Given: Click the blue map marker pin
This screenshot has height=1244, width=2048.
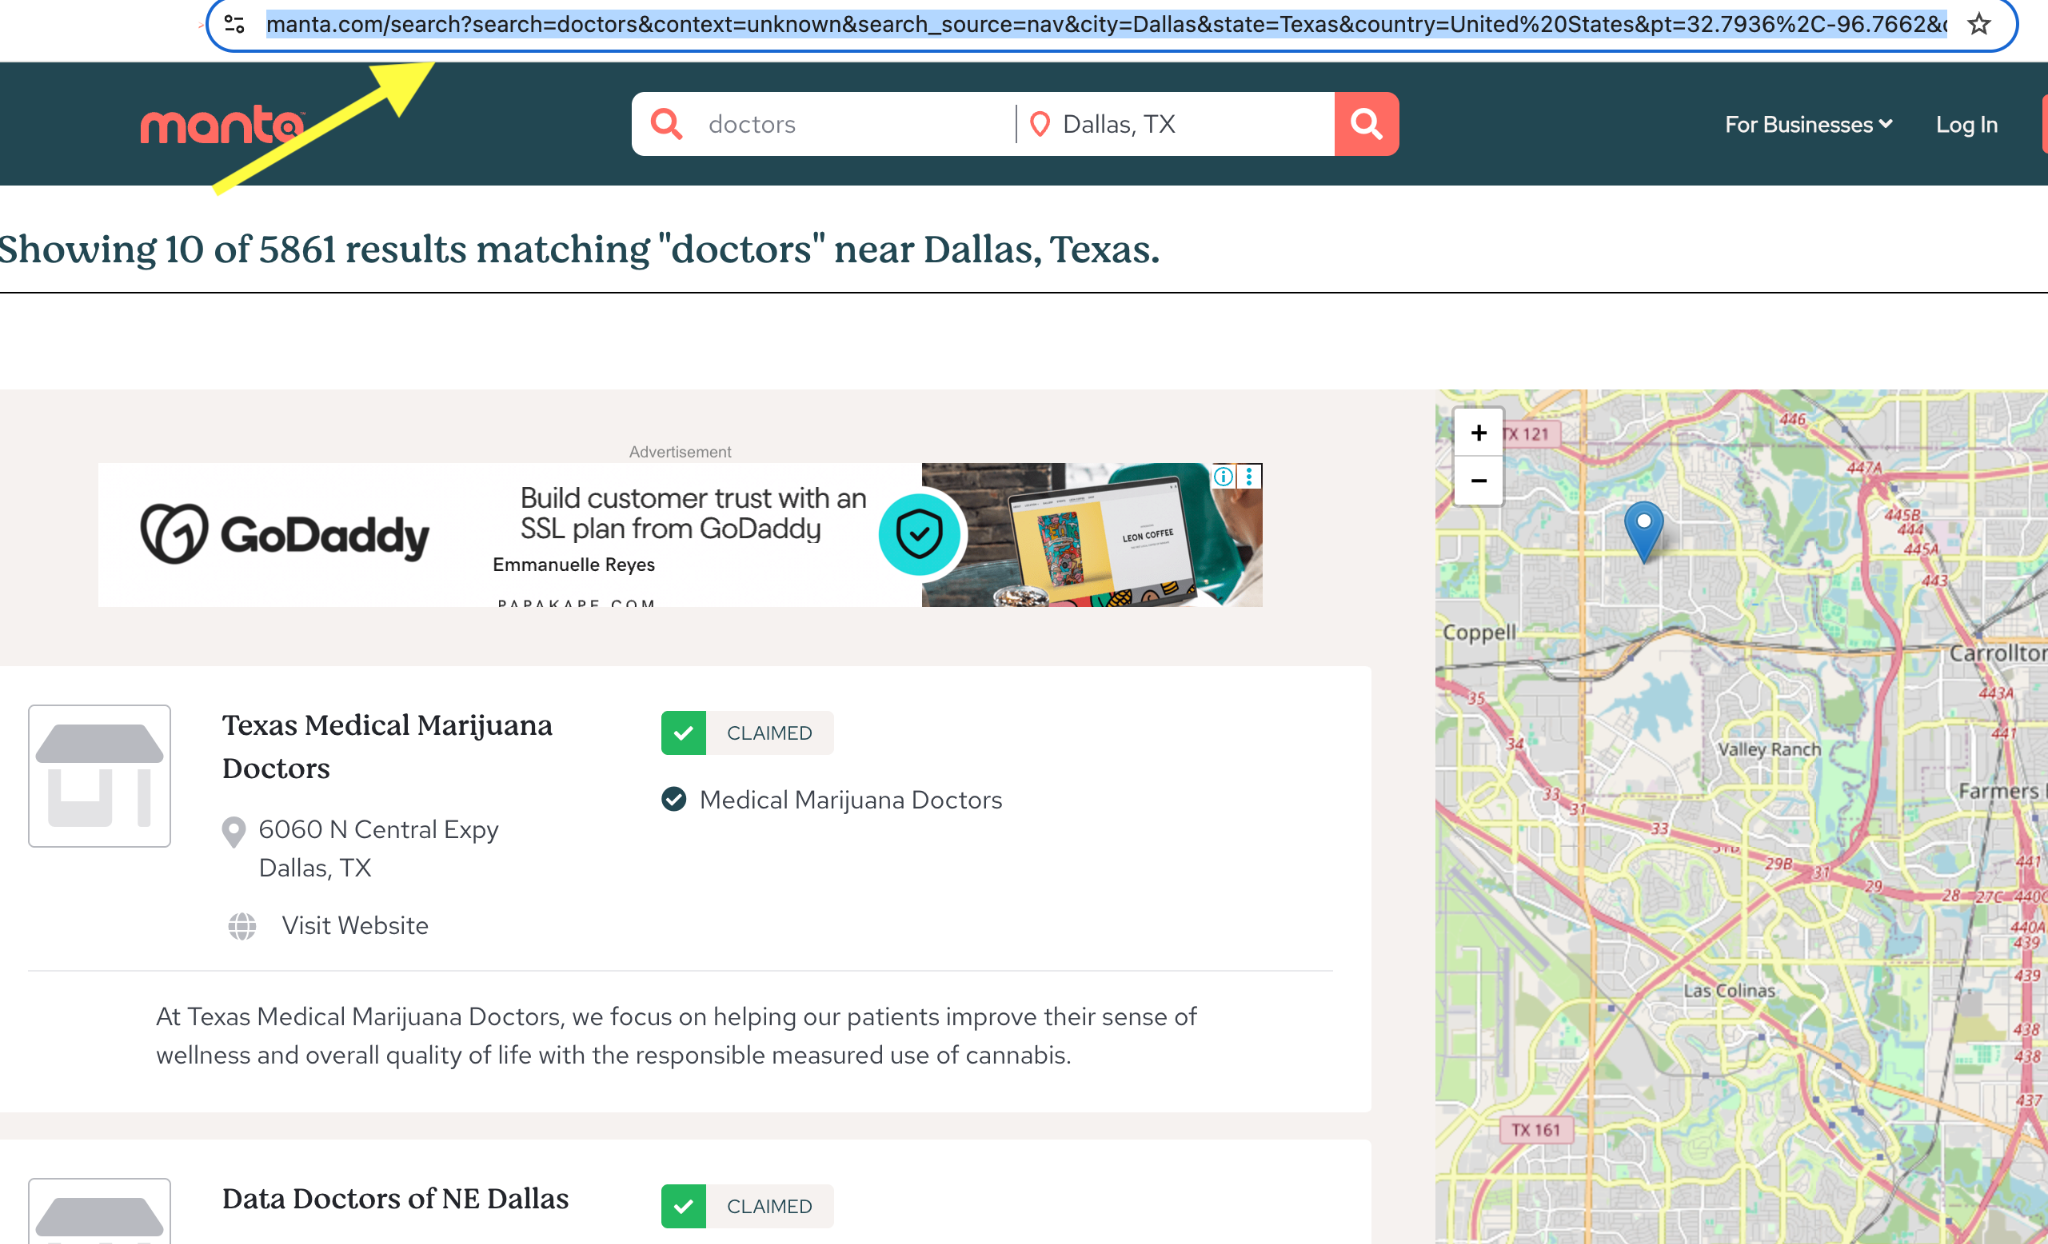Looking at the screenshot, I should [x=1644, y=531].
